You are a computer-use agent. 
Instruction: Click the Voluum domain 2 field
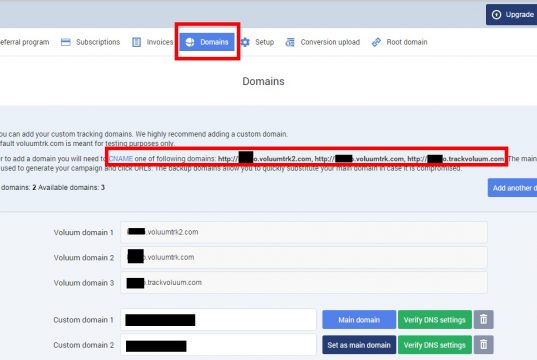click(x=304, y=257)
